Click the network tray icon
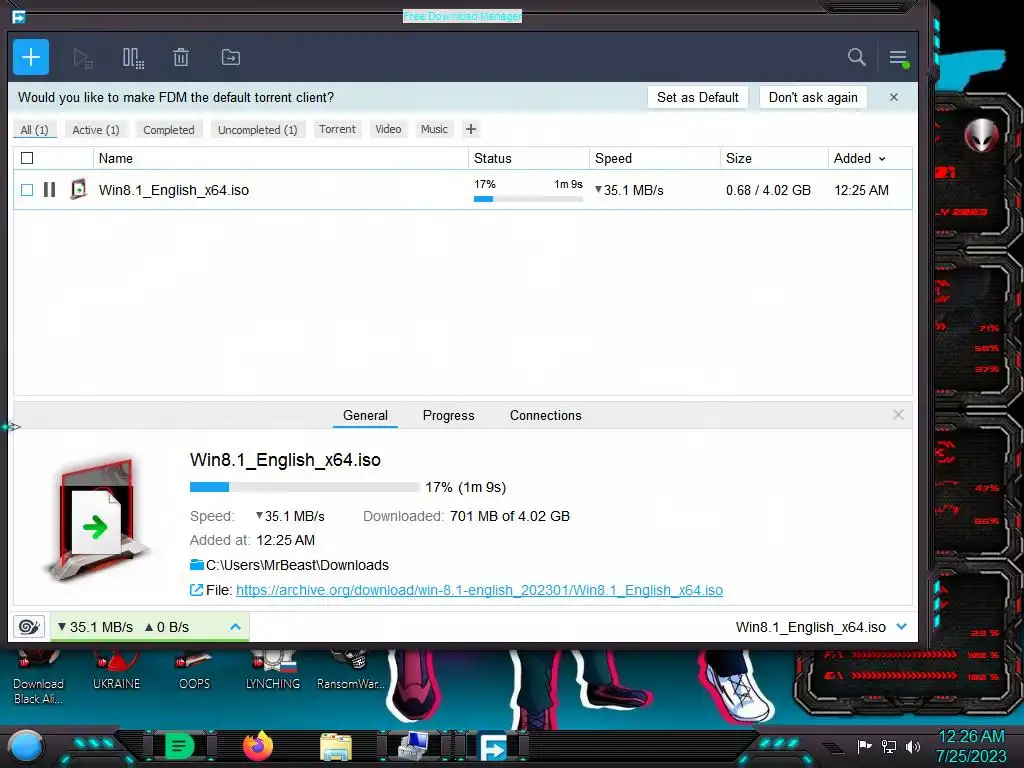 pyautogui.click(x=889, y=746)
